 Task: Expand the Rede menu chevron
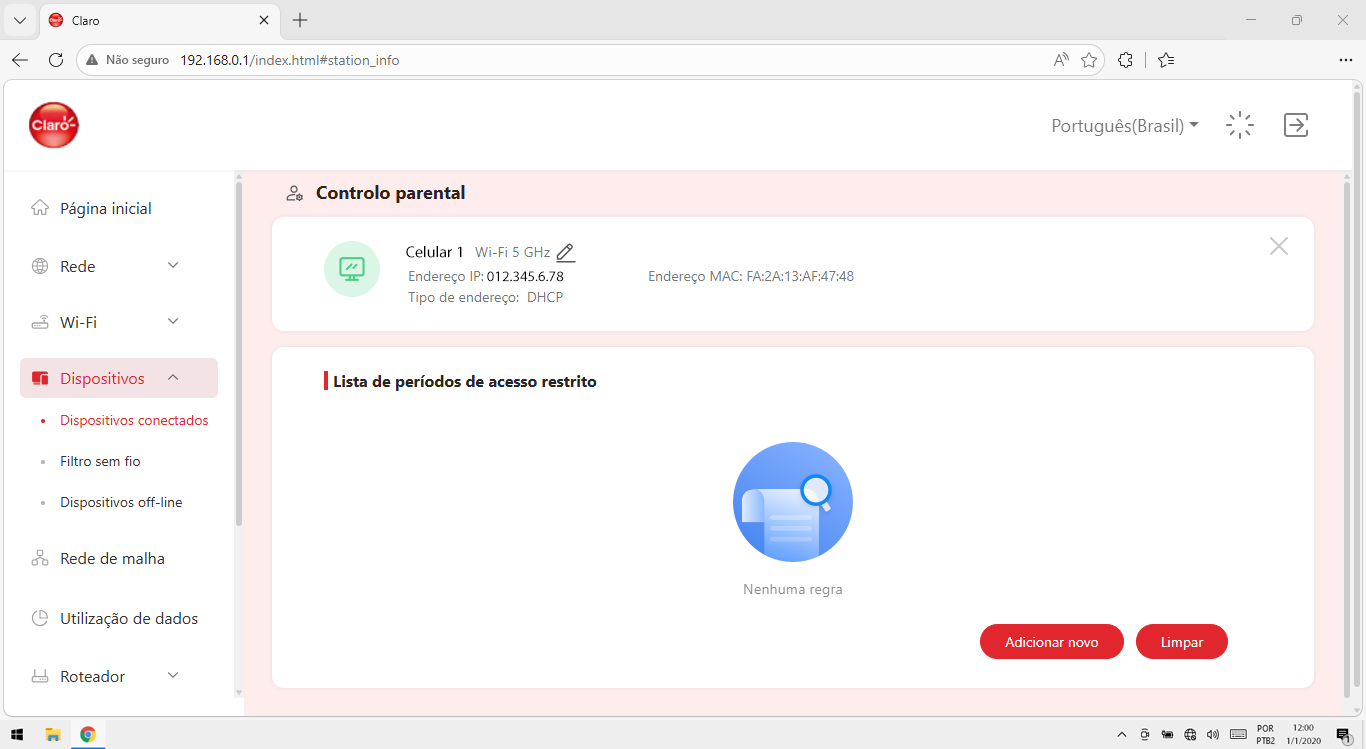pos(173,265)
